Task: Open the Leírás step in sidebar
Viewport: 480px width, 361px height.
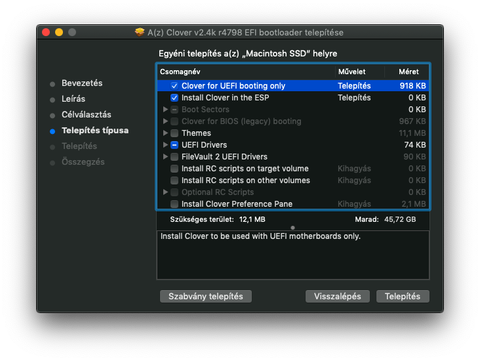Action: pos(73,99)
